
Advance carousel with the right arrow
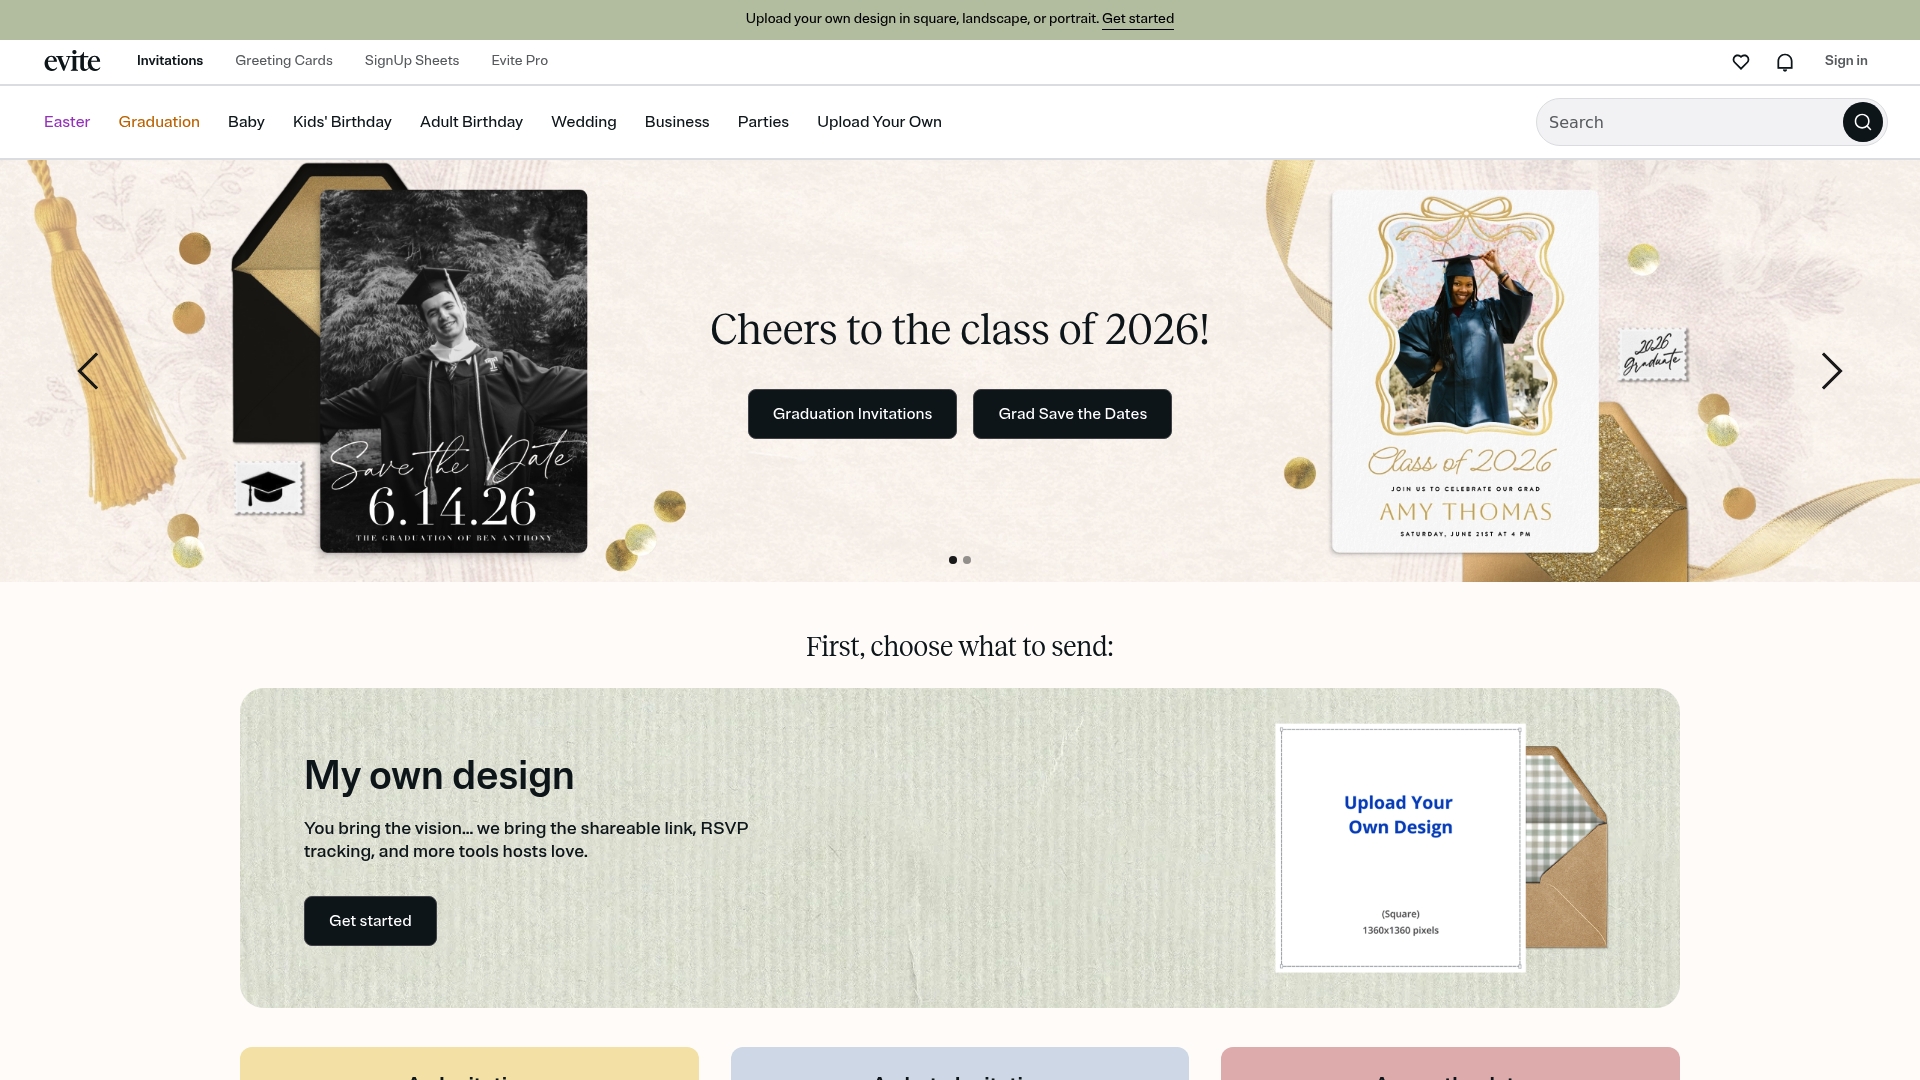(x=1832, y=371)
